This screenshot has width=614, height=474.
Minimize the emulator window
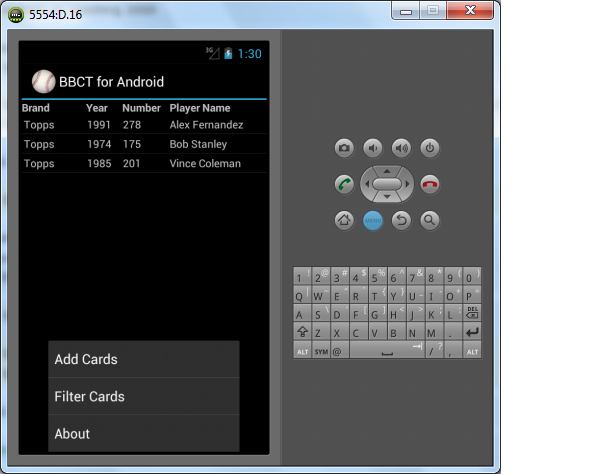click(x=406, y=11)
